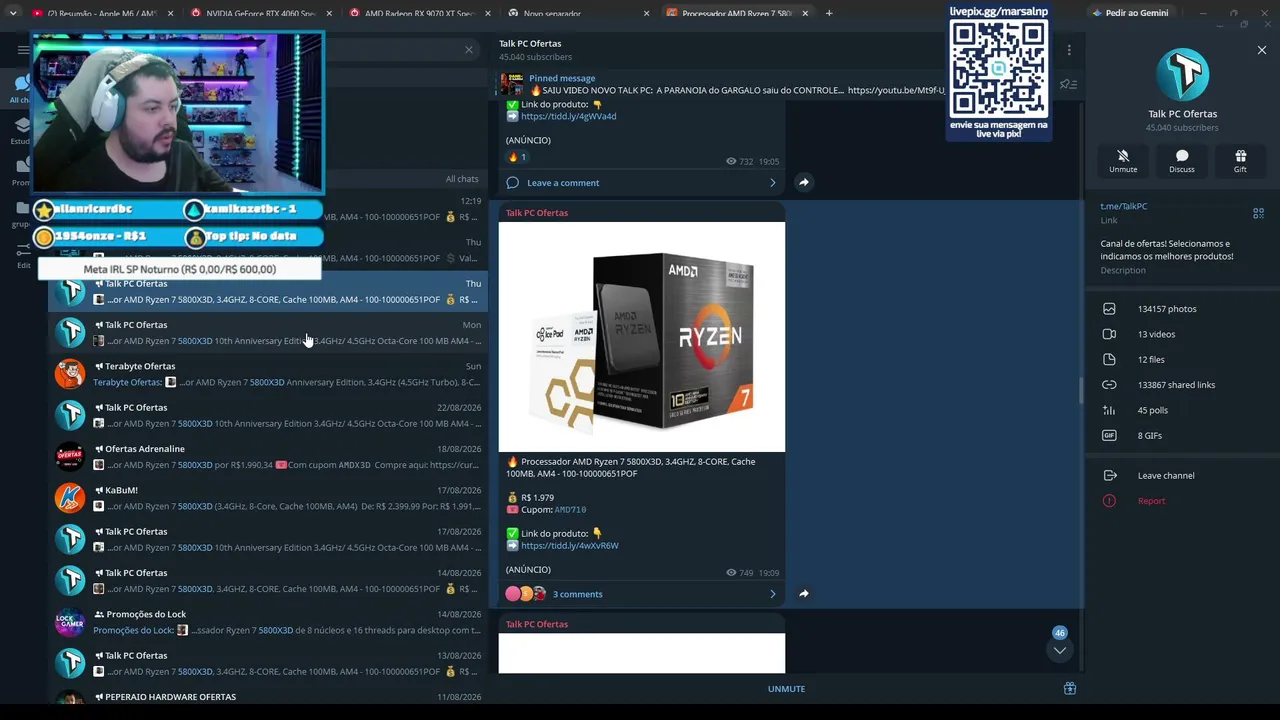Open the t.me/TalkPC channel link
Image resolution: width=1280 pixels, height=720 pixels.
(1124, 206)
